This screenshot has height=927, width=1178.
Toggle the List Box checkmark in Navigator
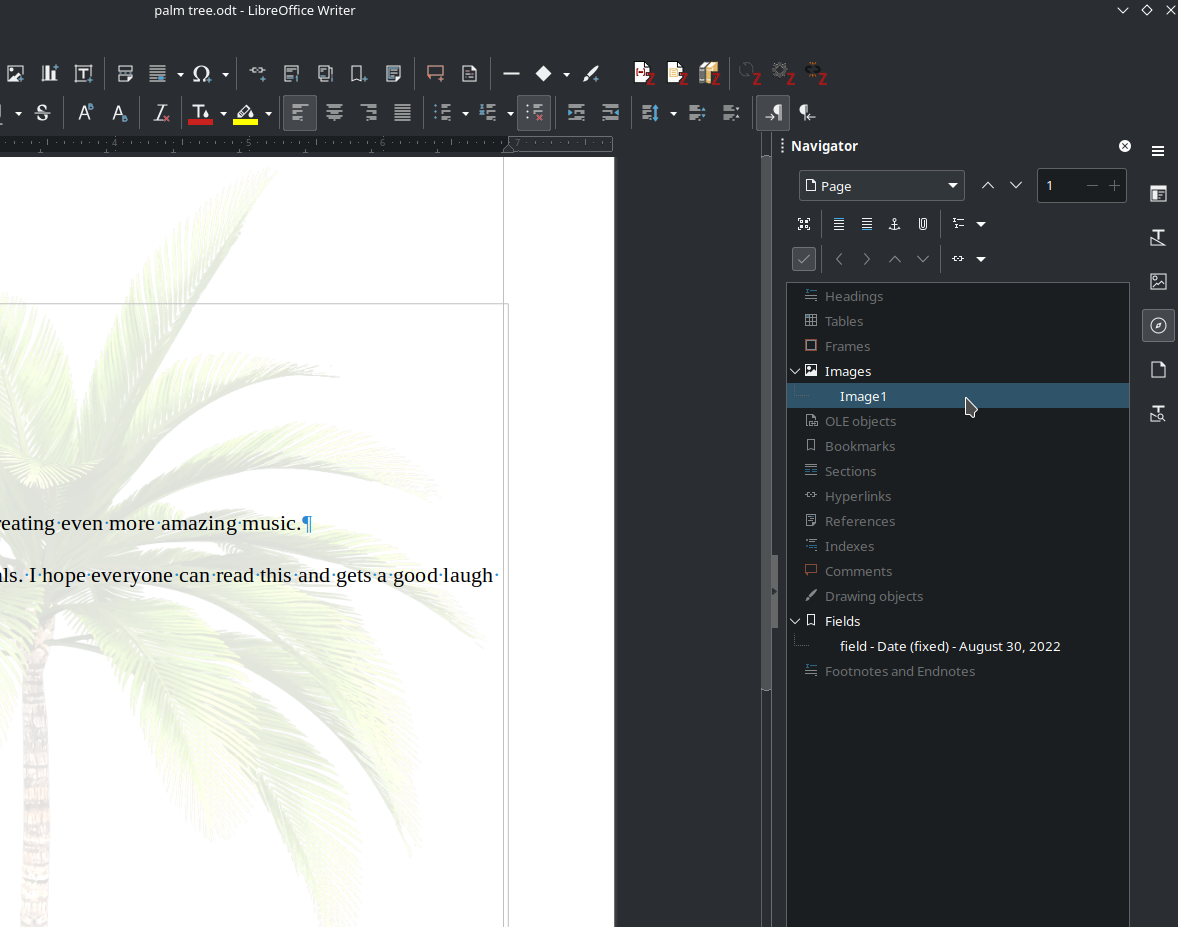click(804, 258)
